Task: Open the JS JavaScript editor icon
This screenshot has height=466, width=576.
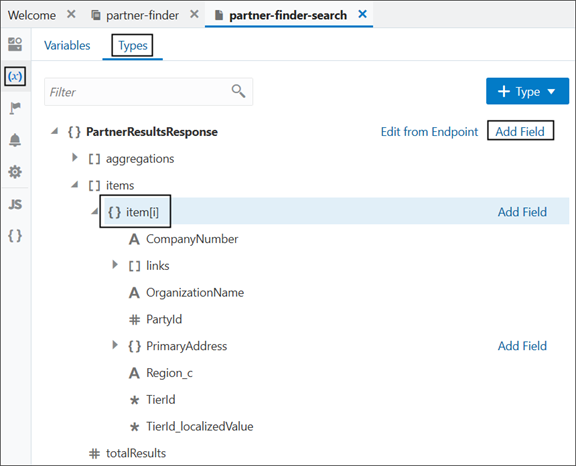Action: tap(15, 204)
